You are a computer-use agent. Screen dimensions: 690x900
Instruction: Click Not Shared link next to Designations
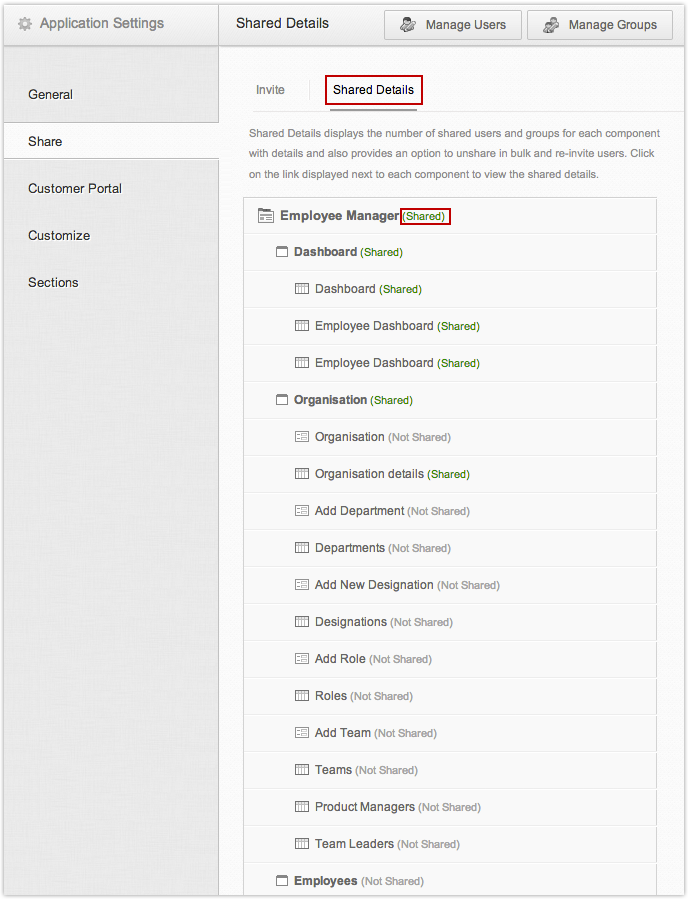coord(421,622)
